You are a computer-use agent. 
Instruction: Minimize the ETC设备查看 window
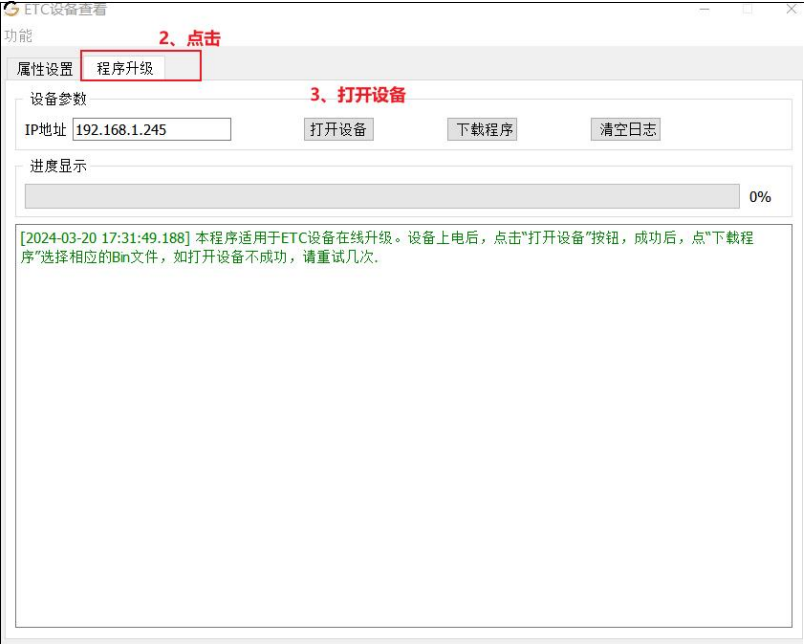tap(705, 9)
